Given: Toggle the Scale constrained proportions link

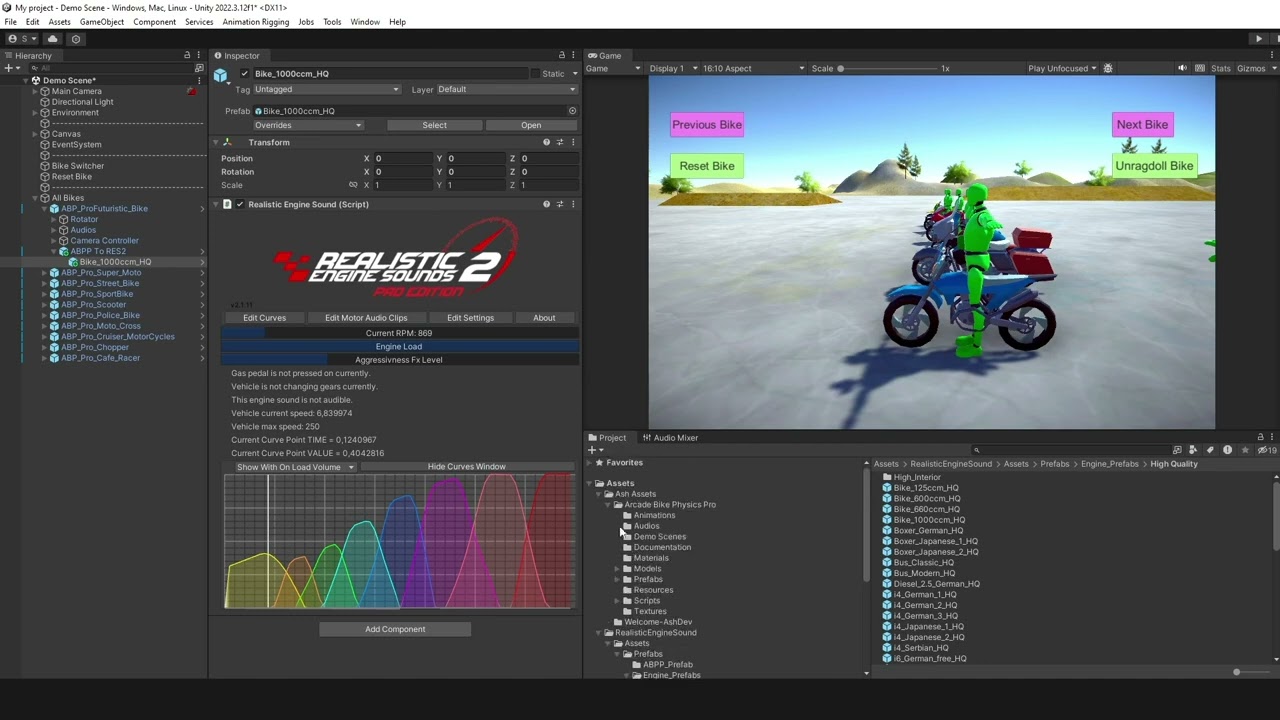Looking at the screenshot, I should [353, 185].
